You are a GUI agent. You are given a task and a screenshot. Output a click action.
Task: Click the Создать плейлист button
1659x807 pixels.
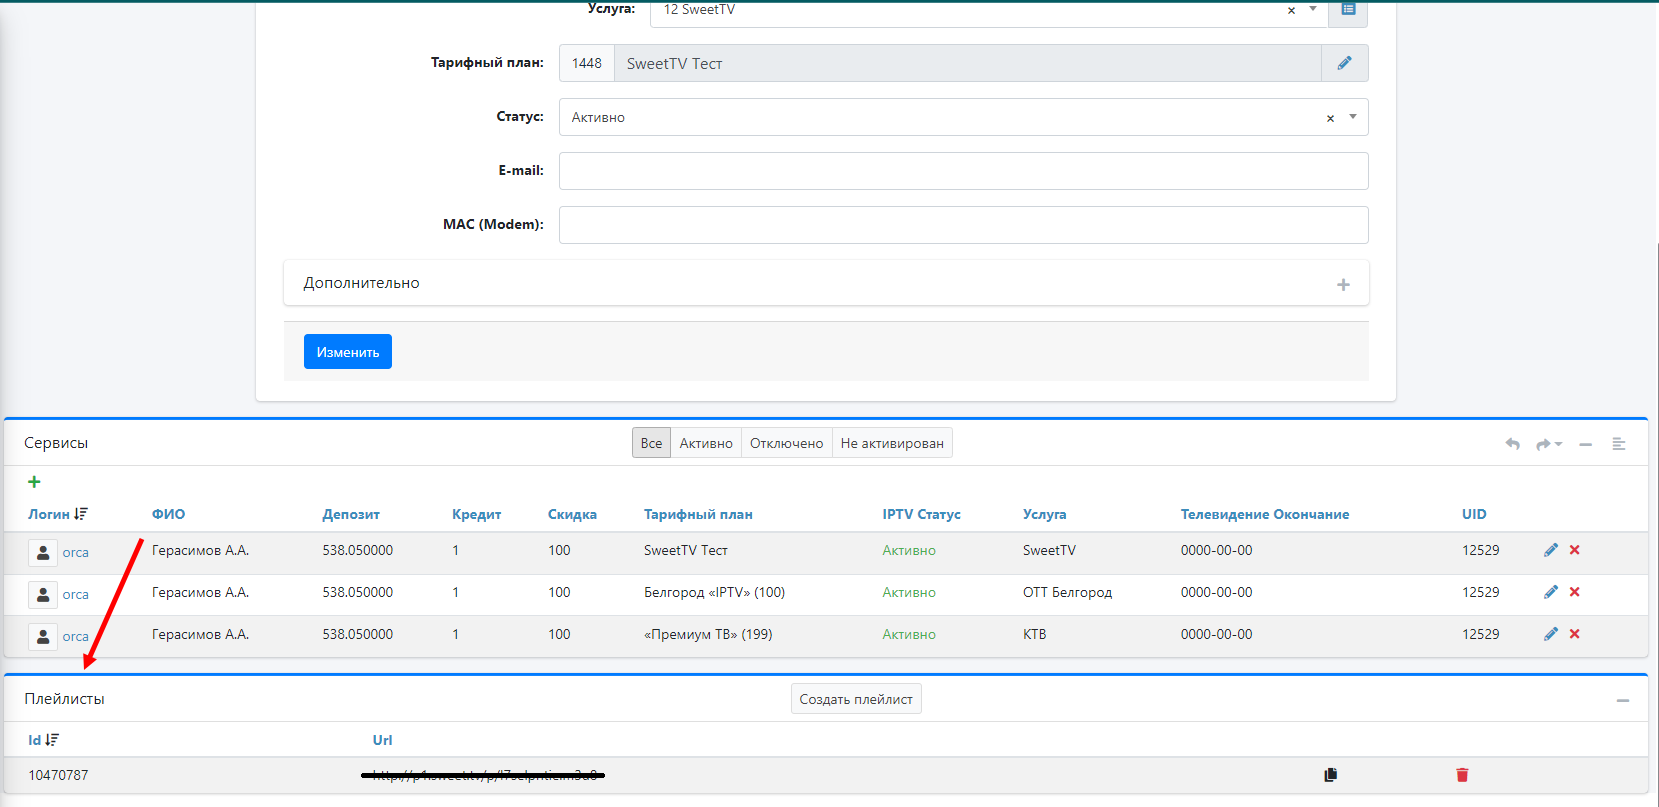(856, 699)
